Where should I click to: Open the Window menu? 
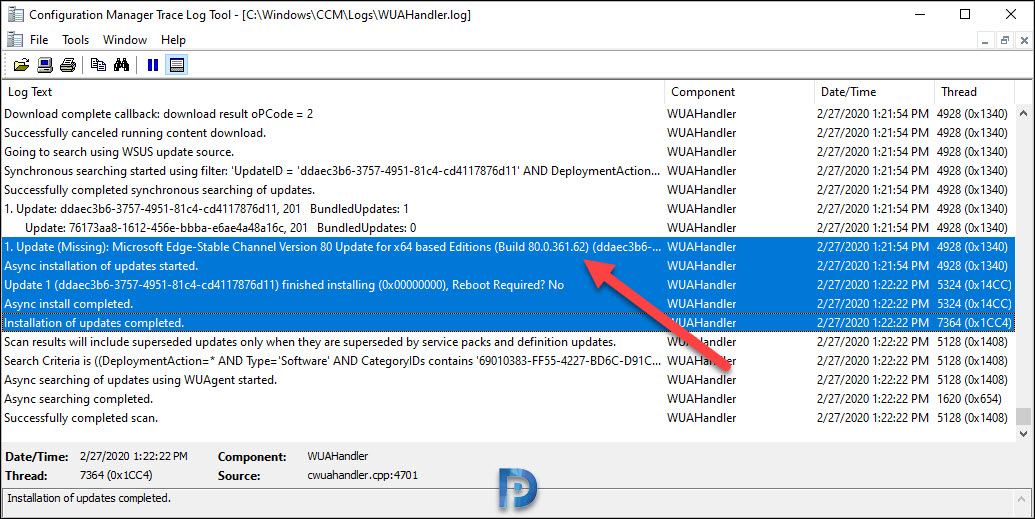point(125,40)
